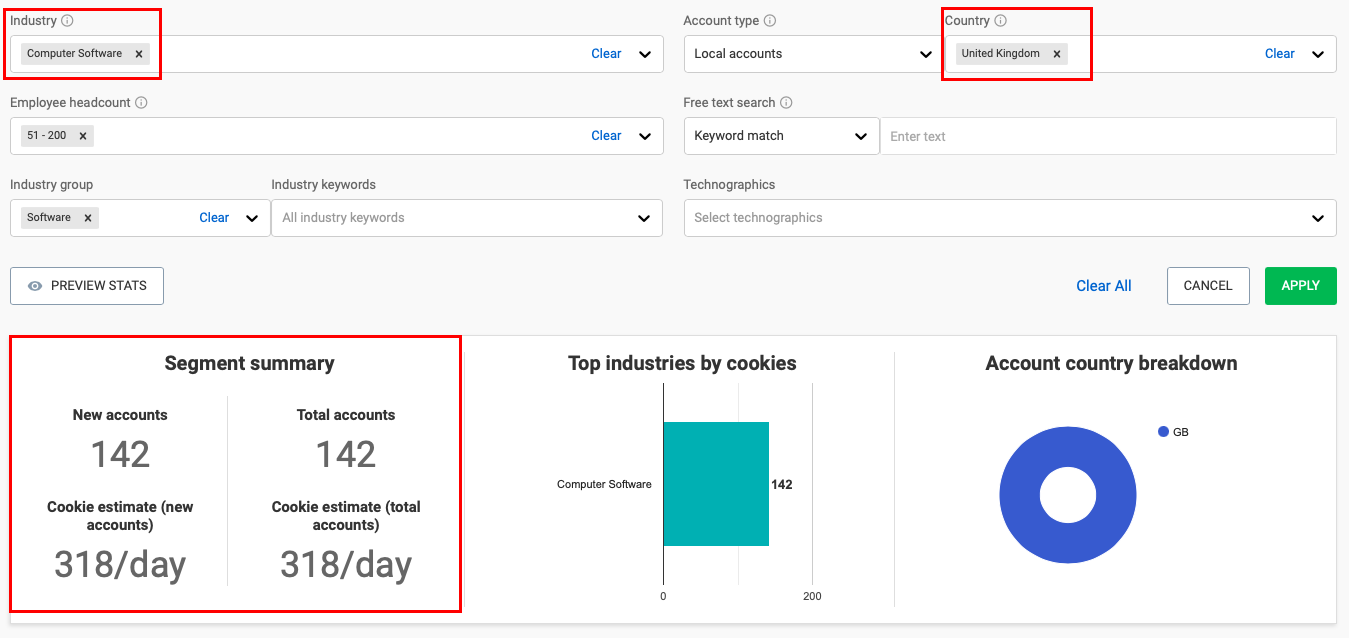Open the Employee headcount info icon
1349x638 pixels.
click(x=141, y=103)
